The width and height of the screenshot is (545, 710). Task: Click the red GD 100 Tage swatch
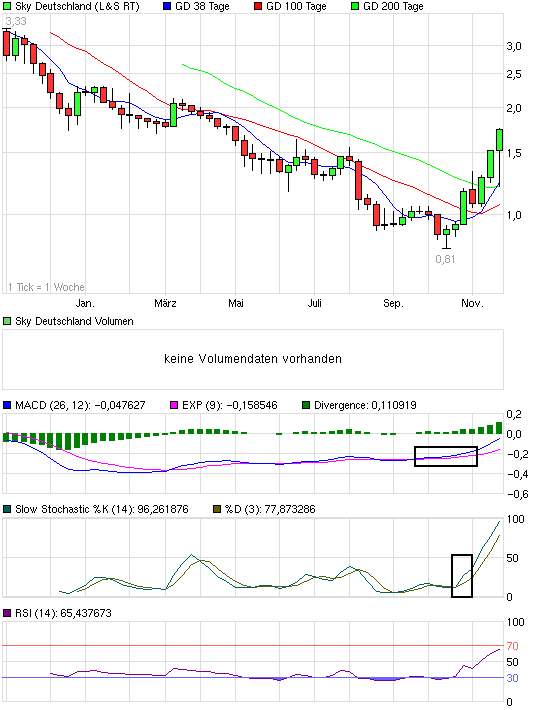click(x=258, y=6)
